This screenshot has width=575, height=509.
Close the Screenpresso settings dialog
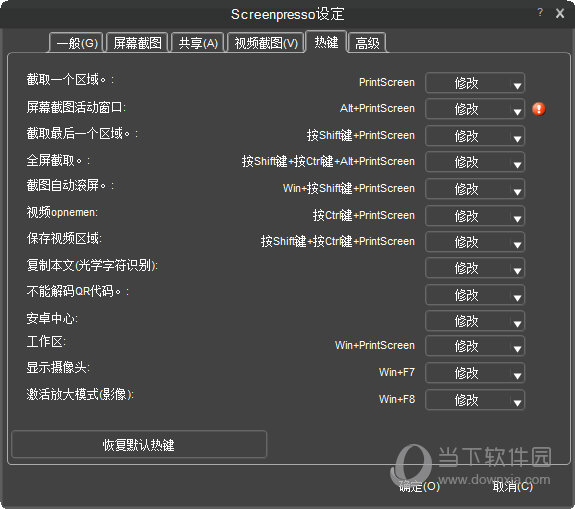(560, 14)
